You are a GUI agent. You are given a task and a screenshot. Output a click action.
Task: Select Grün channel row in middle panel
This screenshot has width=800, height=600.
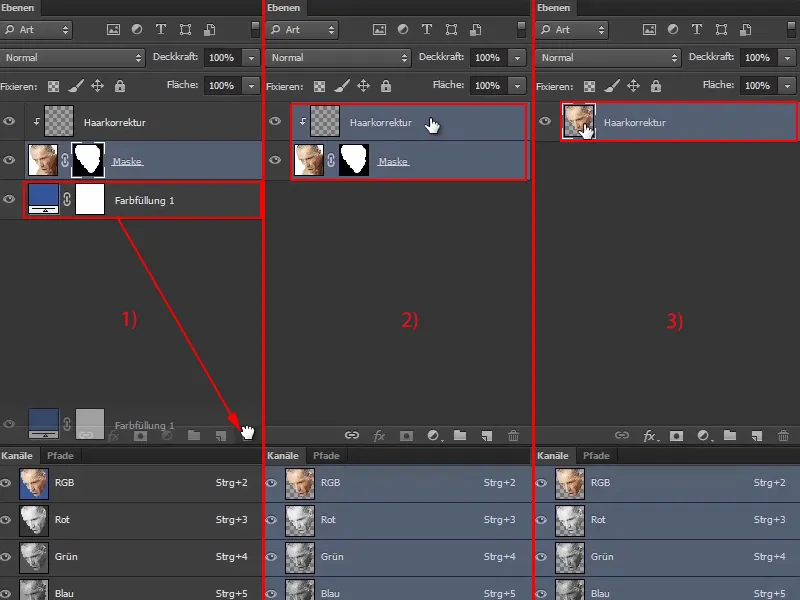tap(398, 557)
